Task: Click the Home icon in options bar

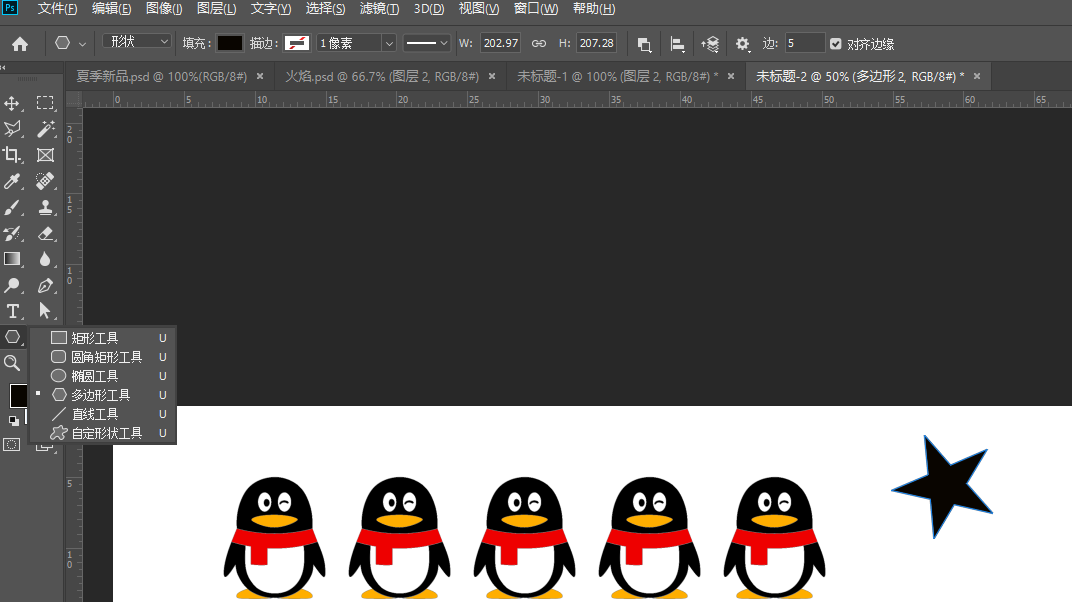Action: pos(20,44)
